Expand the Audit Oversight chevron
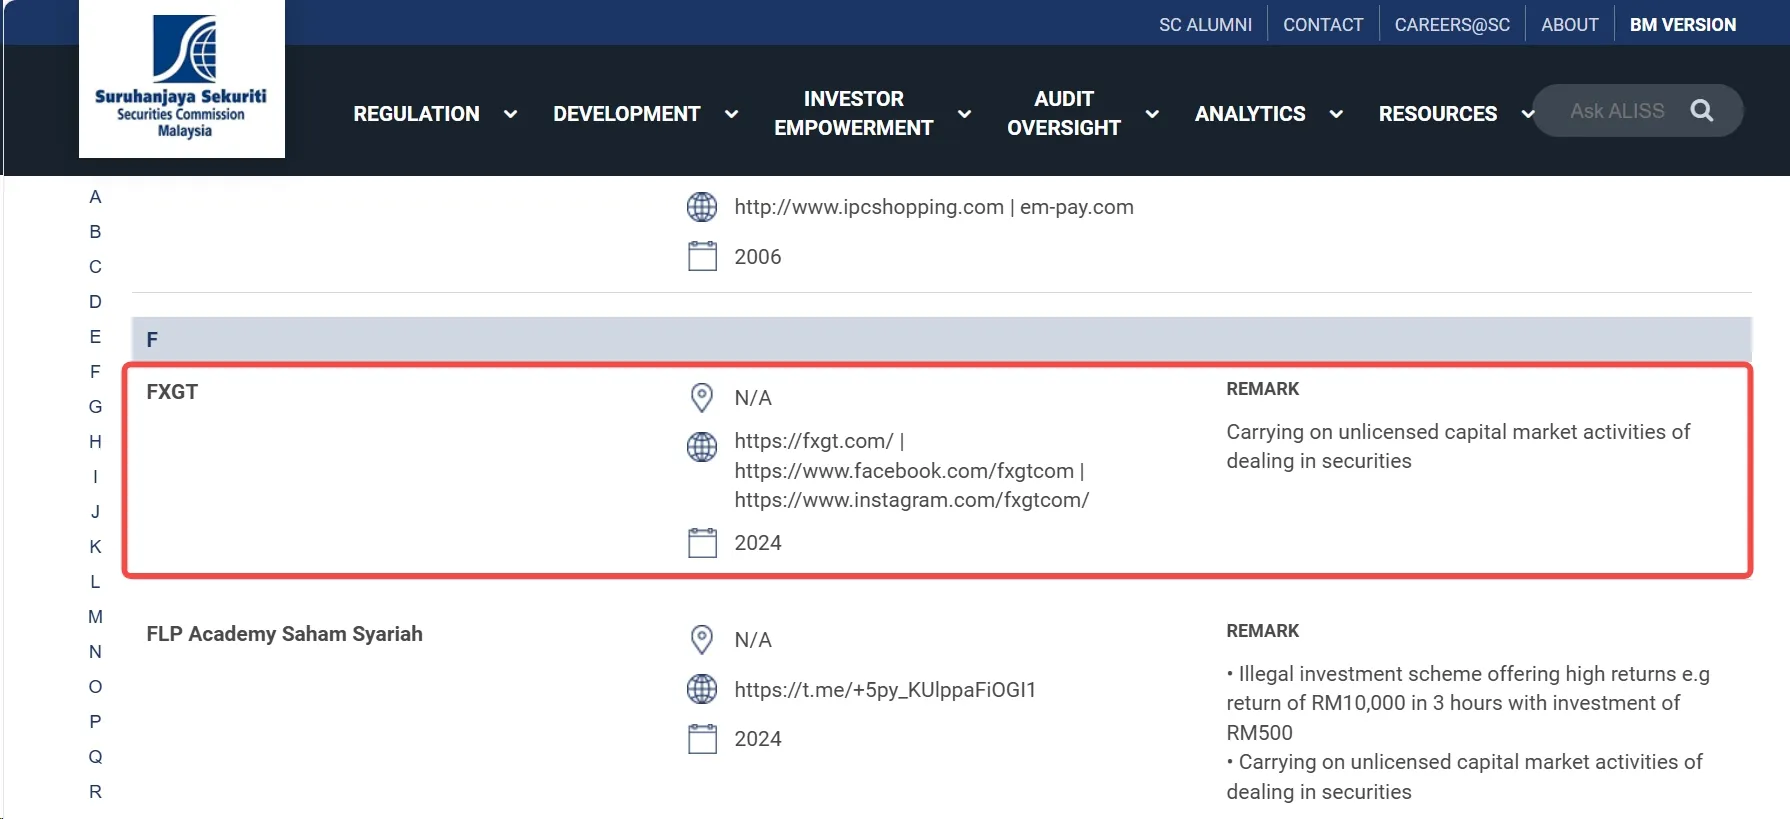Viewport: 1790px width, 819px height. pos(1152,114)
